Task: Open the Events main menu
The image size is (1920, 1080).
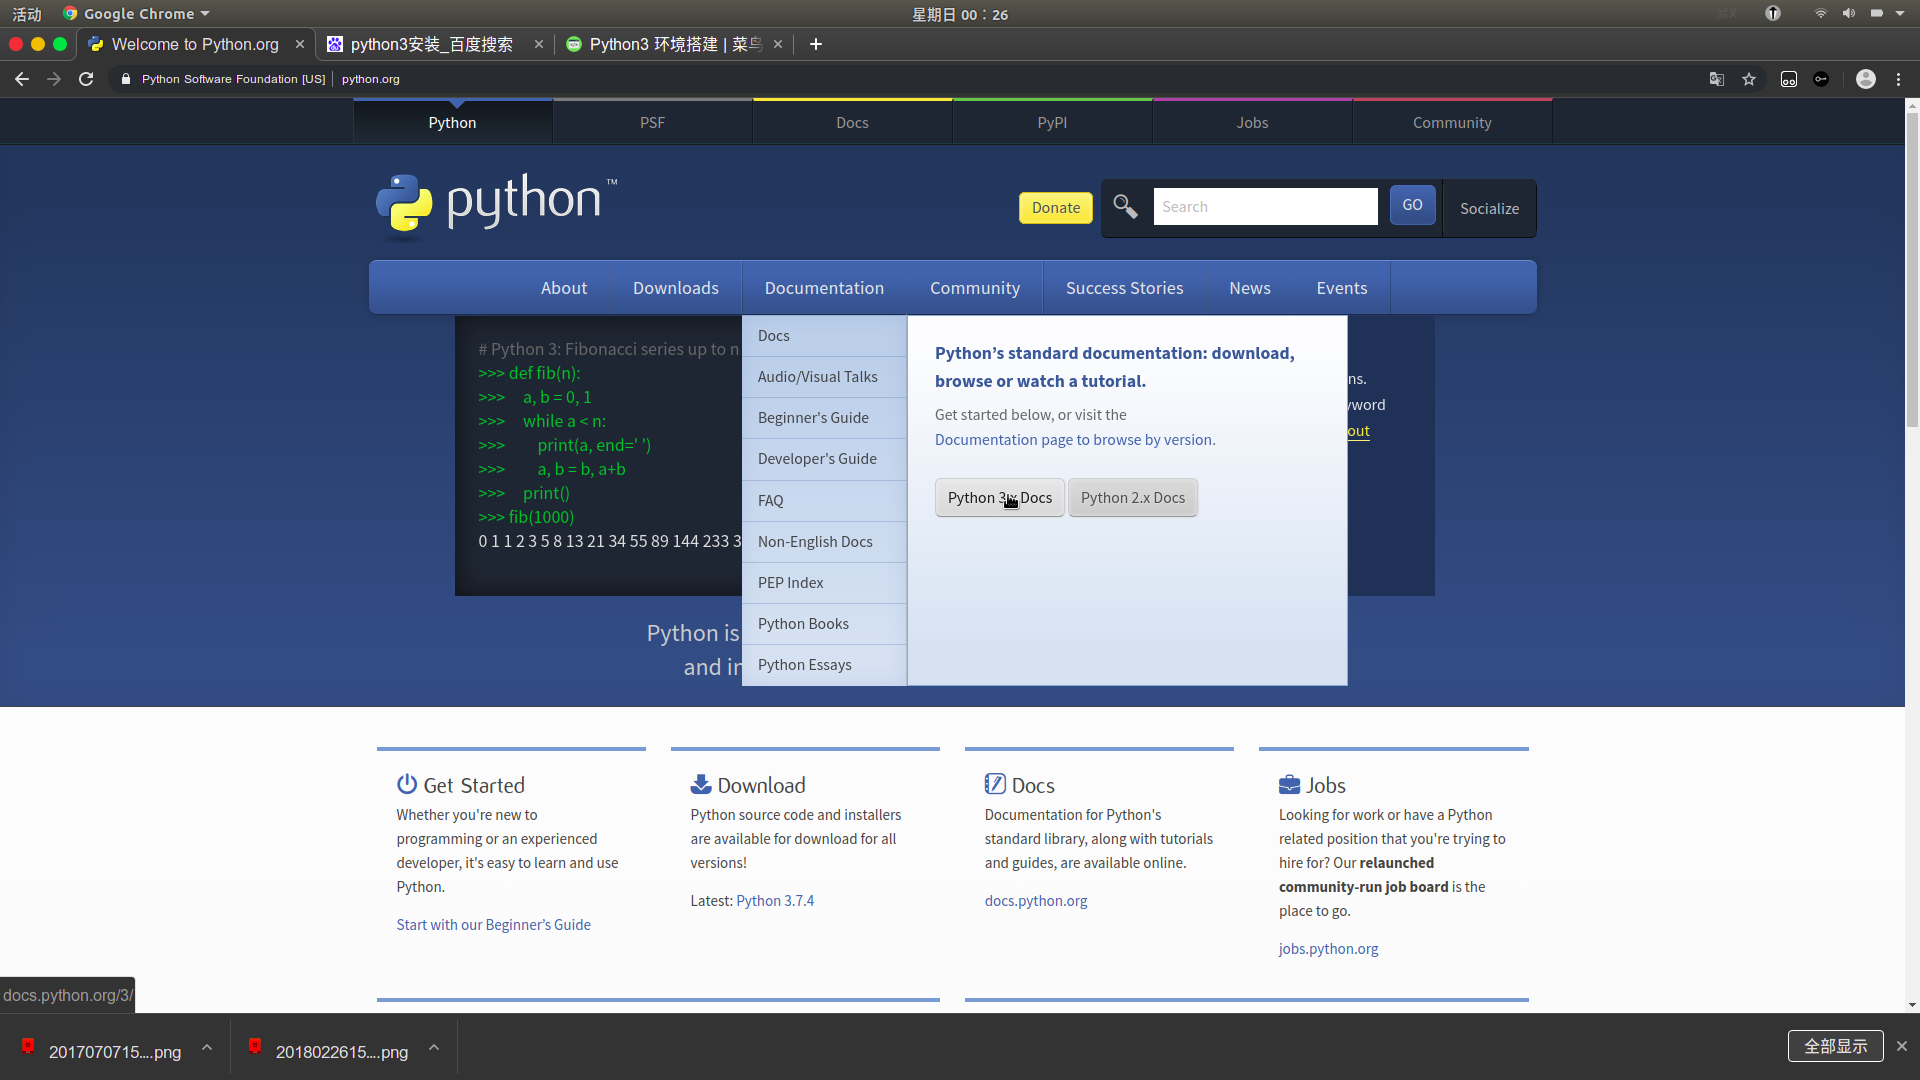Action: click(x=1342, y=288)
